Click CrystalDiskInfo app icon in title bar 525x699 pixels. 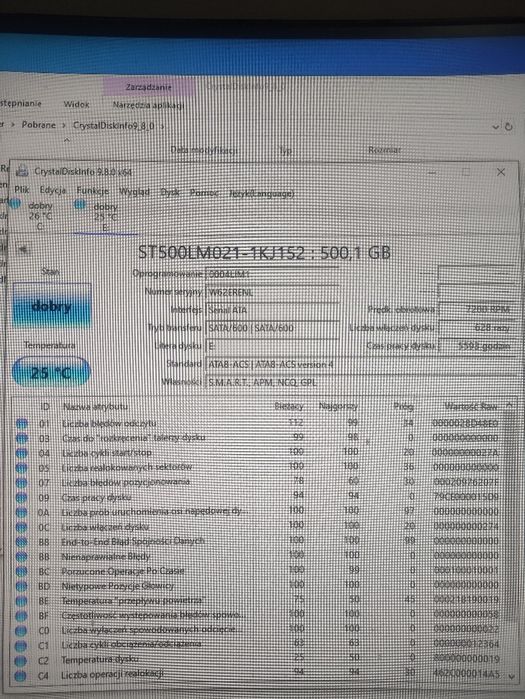(22, 171)
